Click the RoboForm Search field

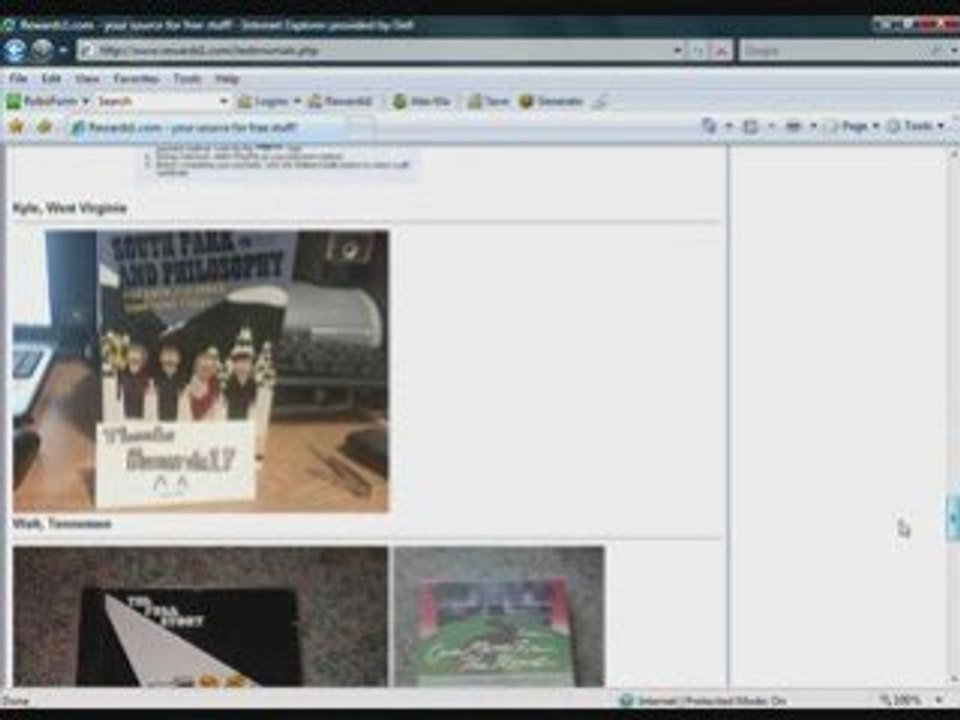click(156, 102)
